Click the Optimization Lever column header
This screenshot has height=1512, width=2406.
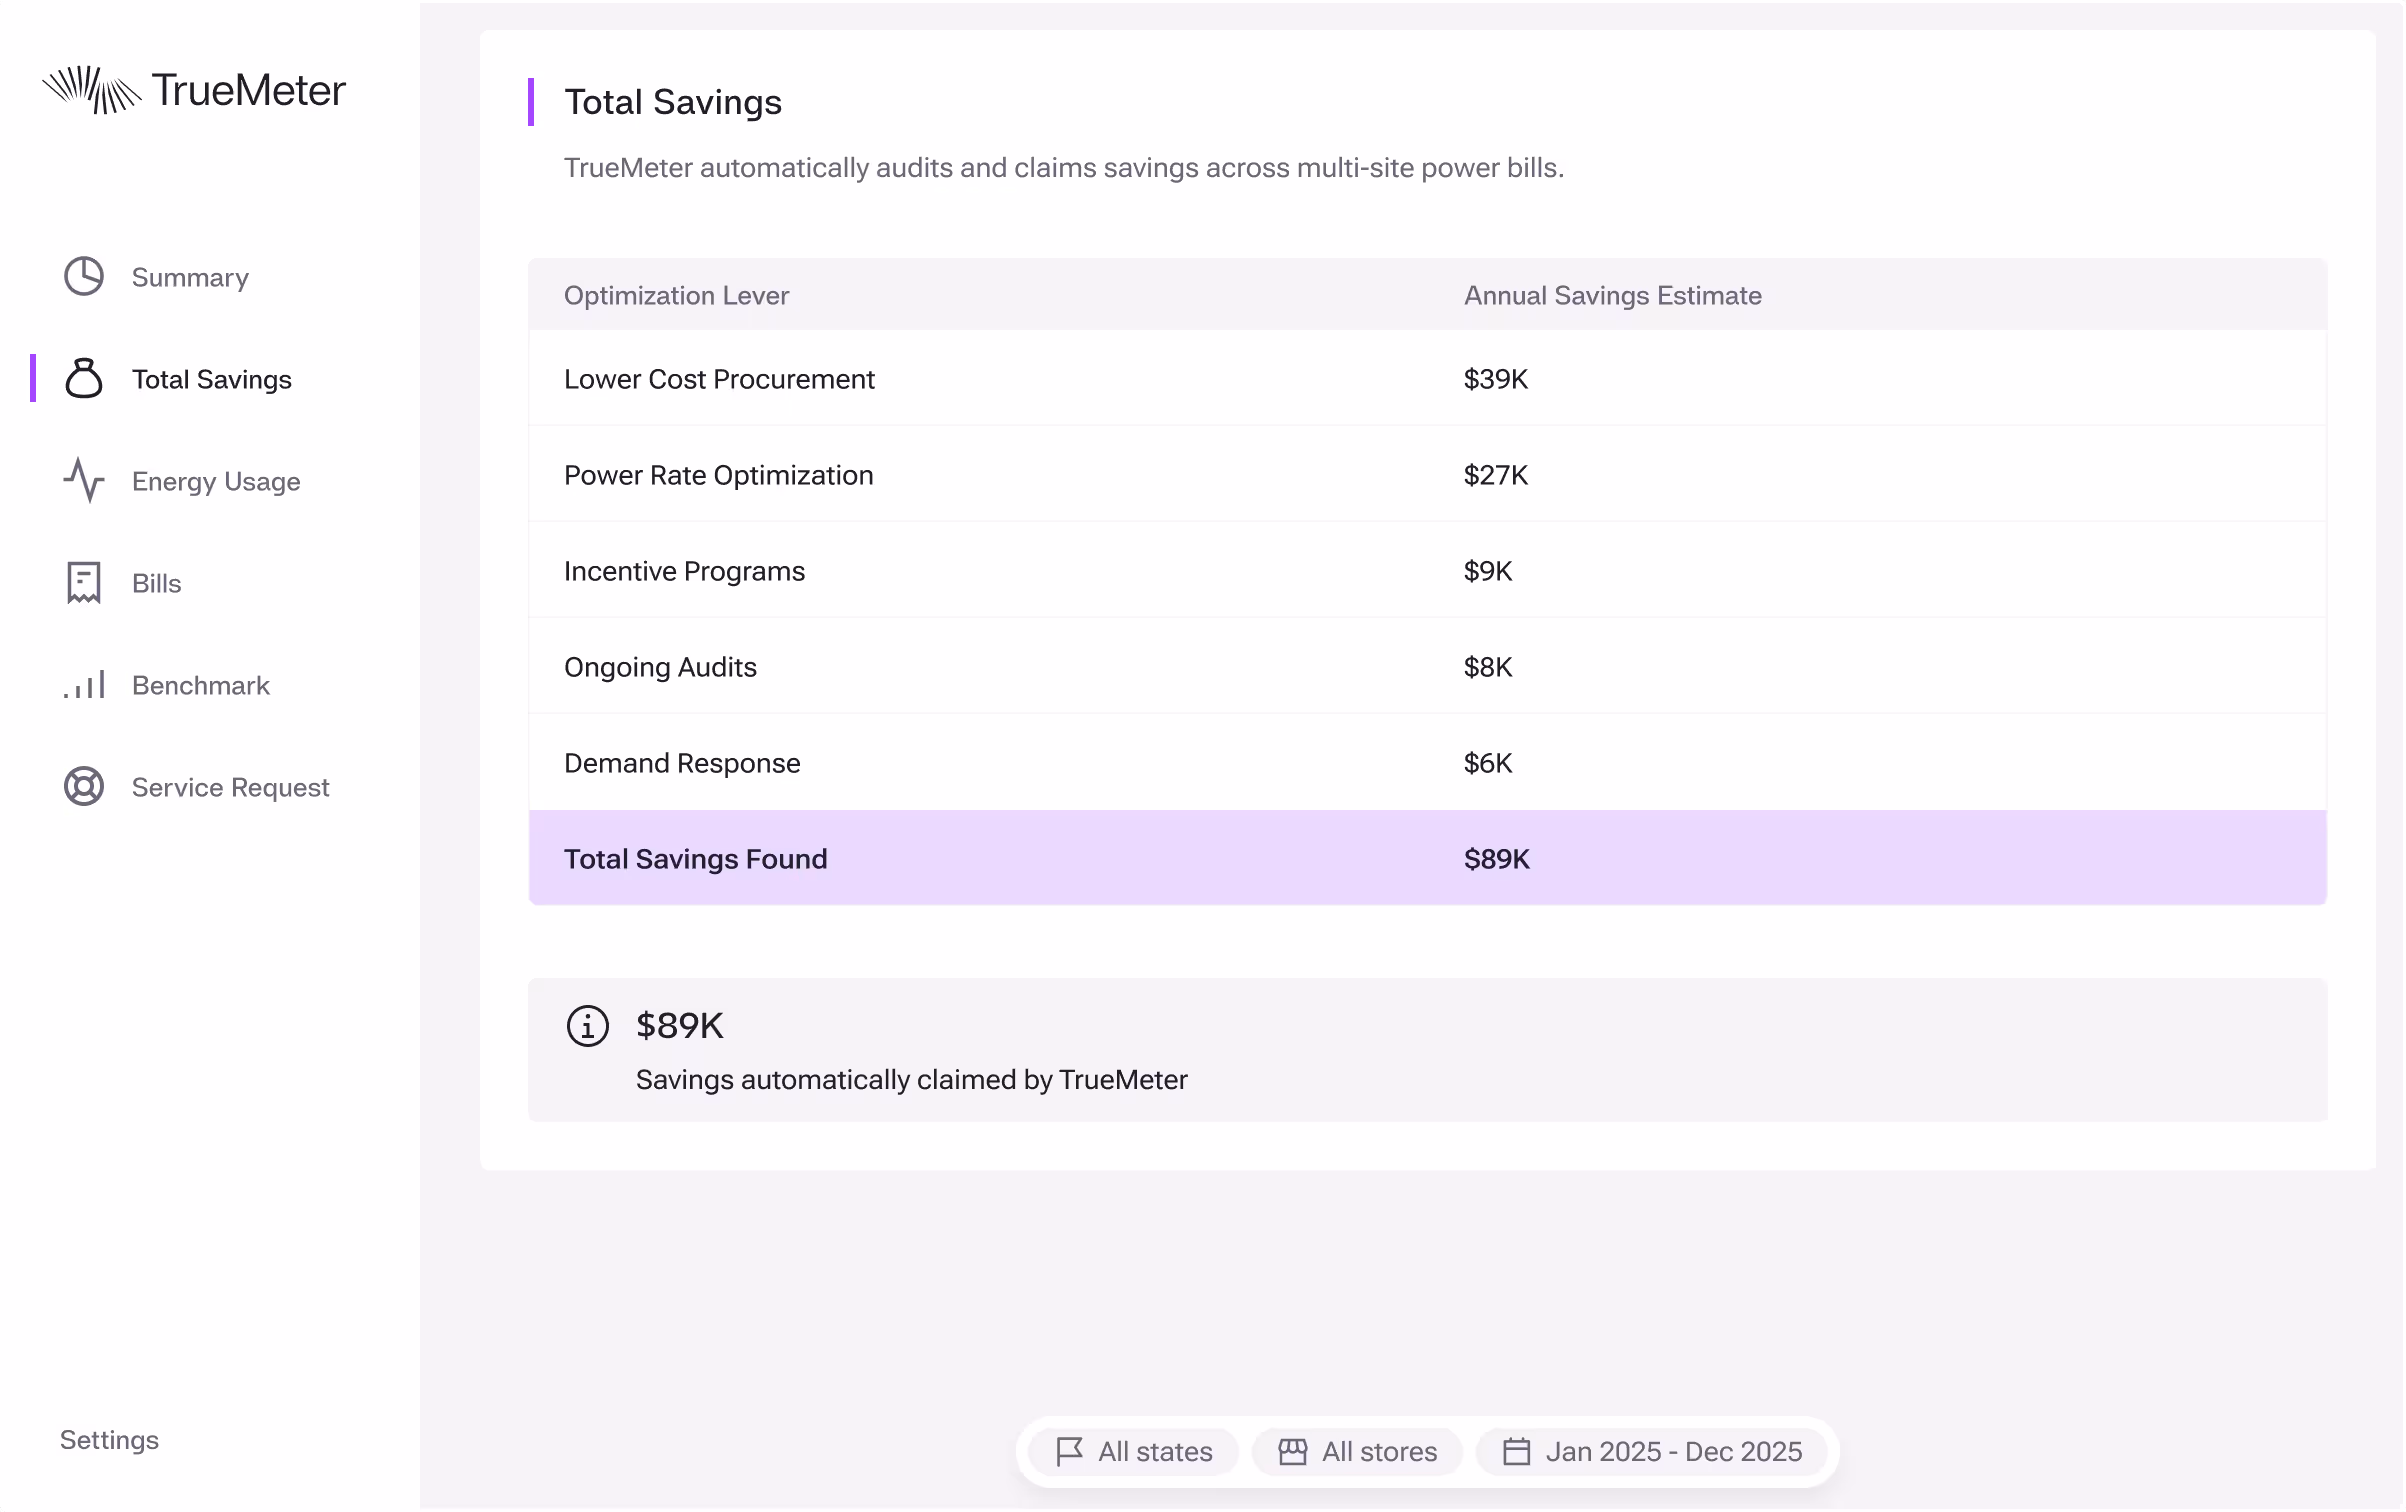(676, 296)
